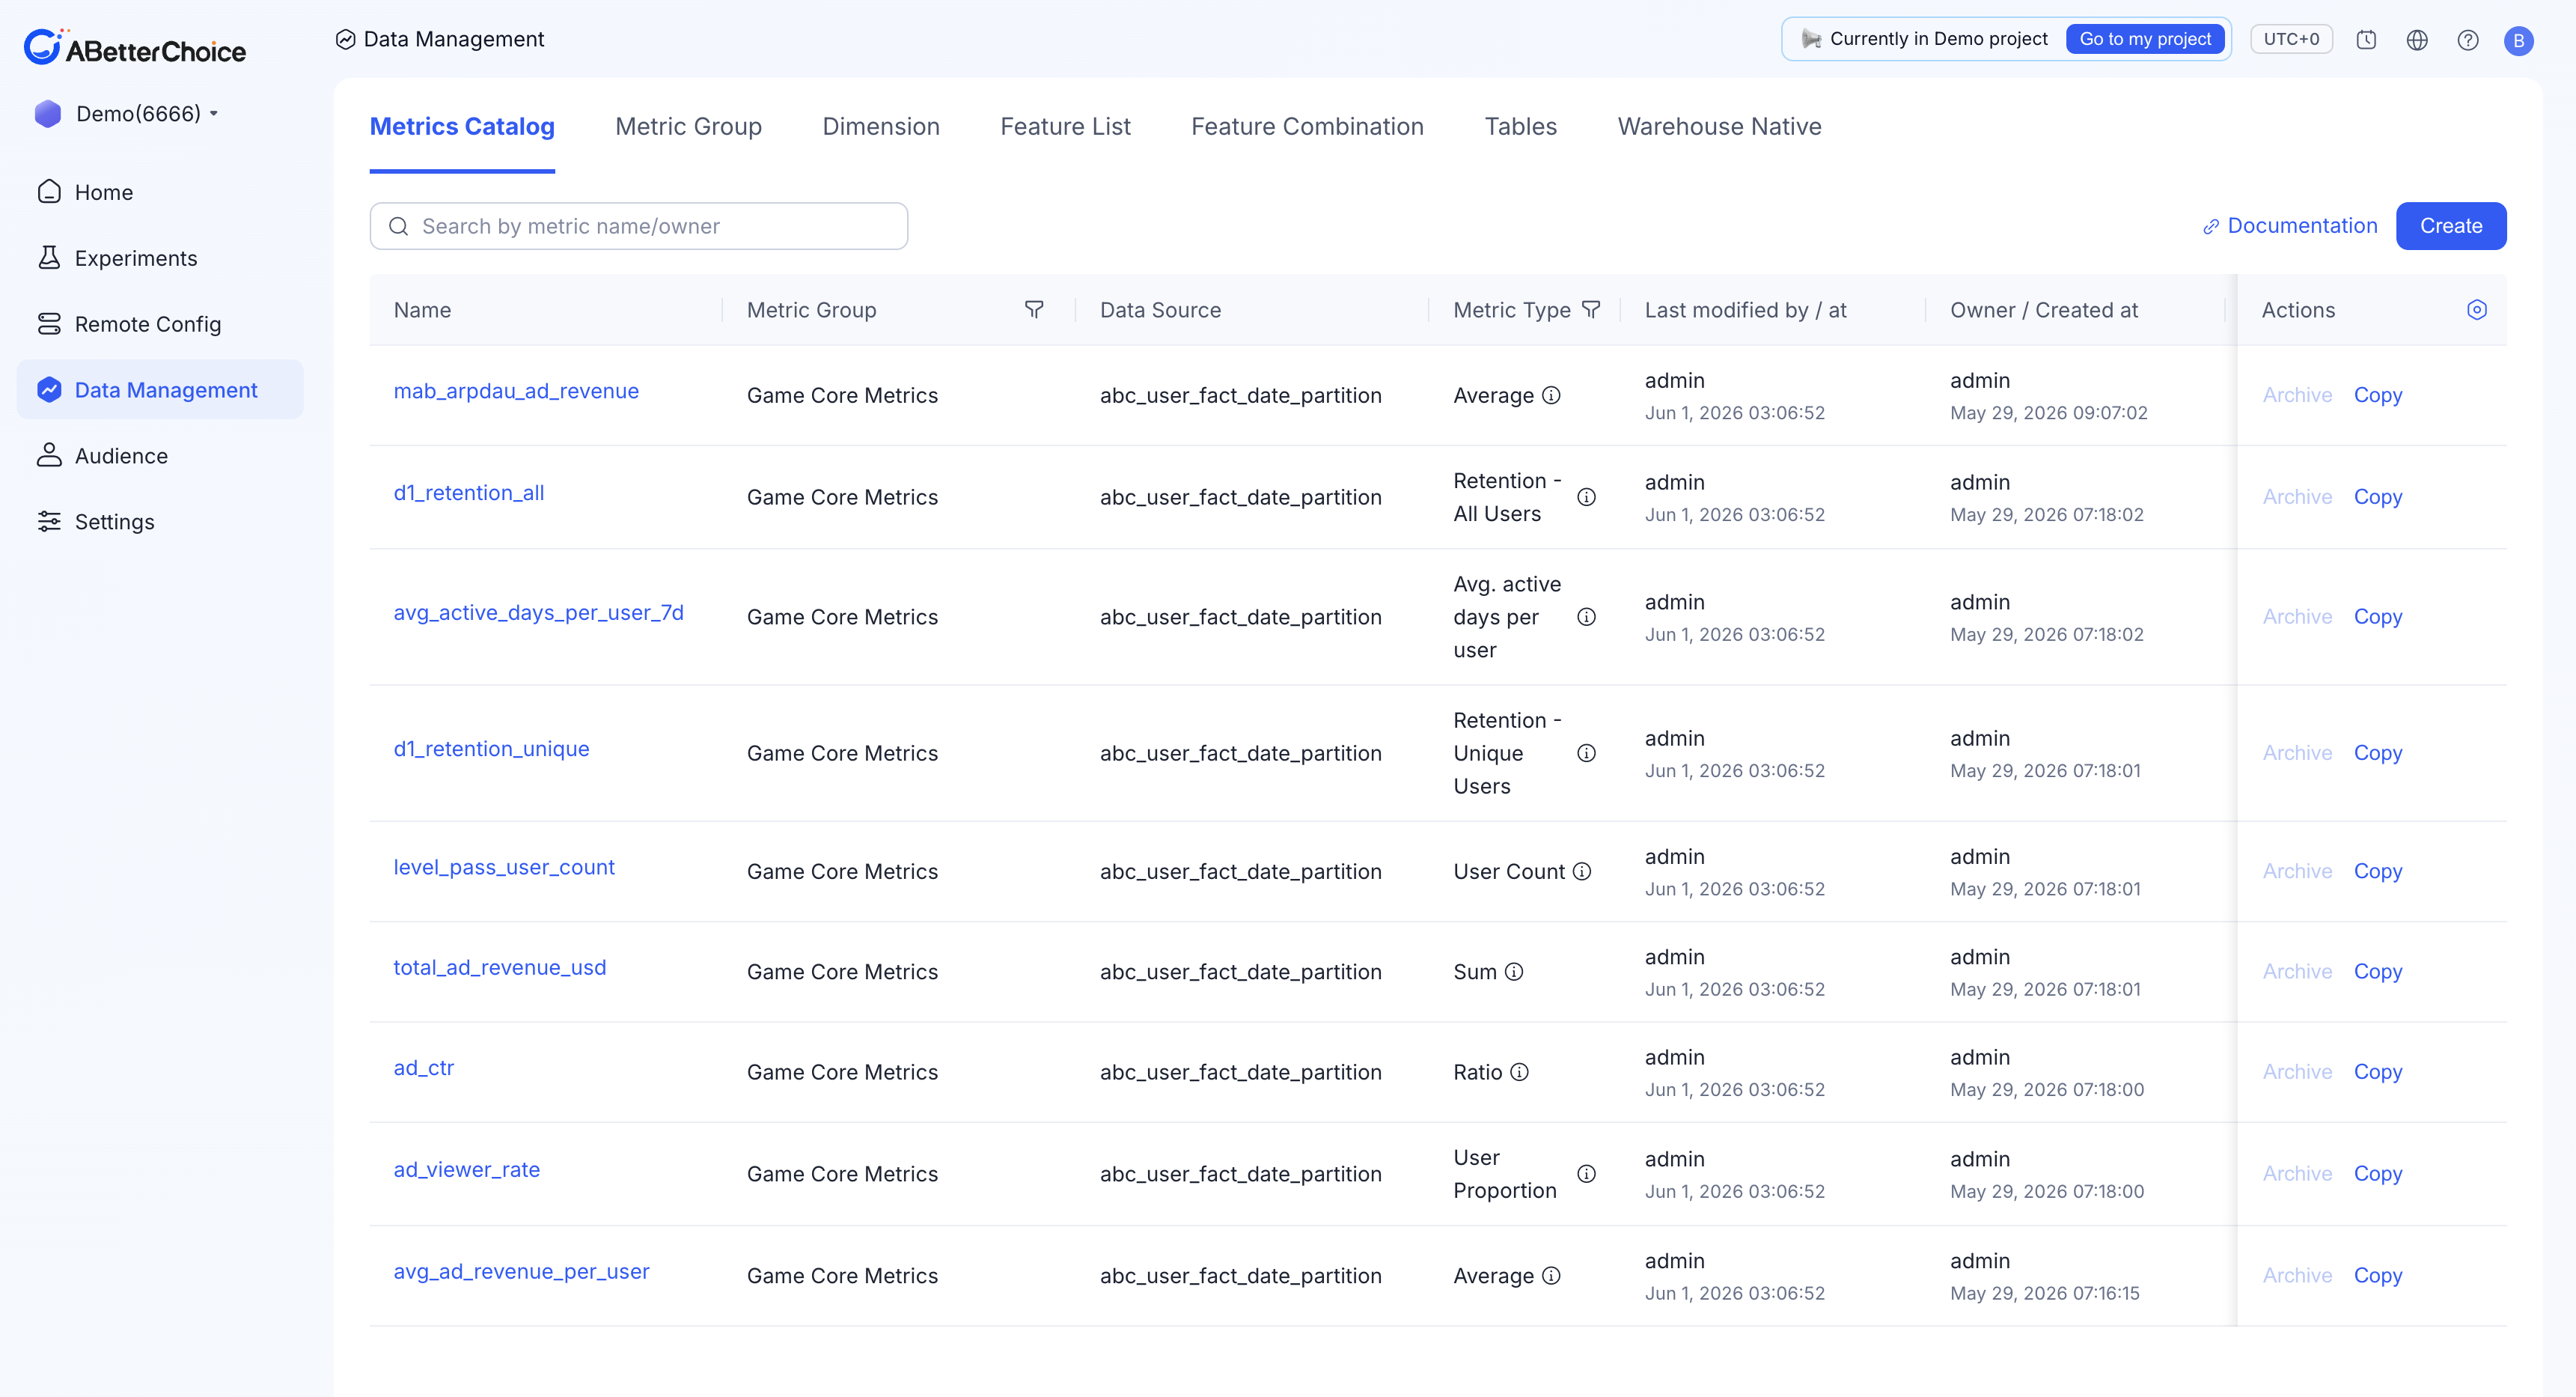The height and width of the screenshot is (1397, 2576).
Task: Open mab_arpdau_ad_revenue metric link
Action: 516,391
